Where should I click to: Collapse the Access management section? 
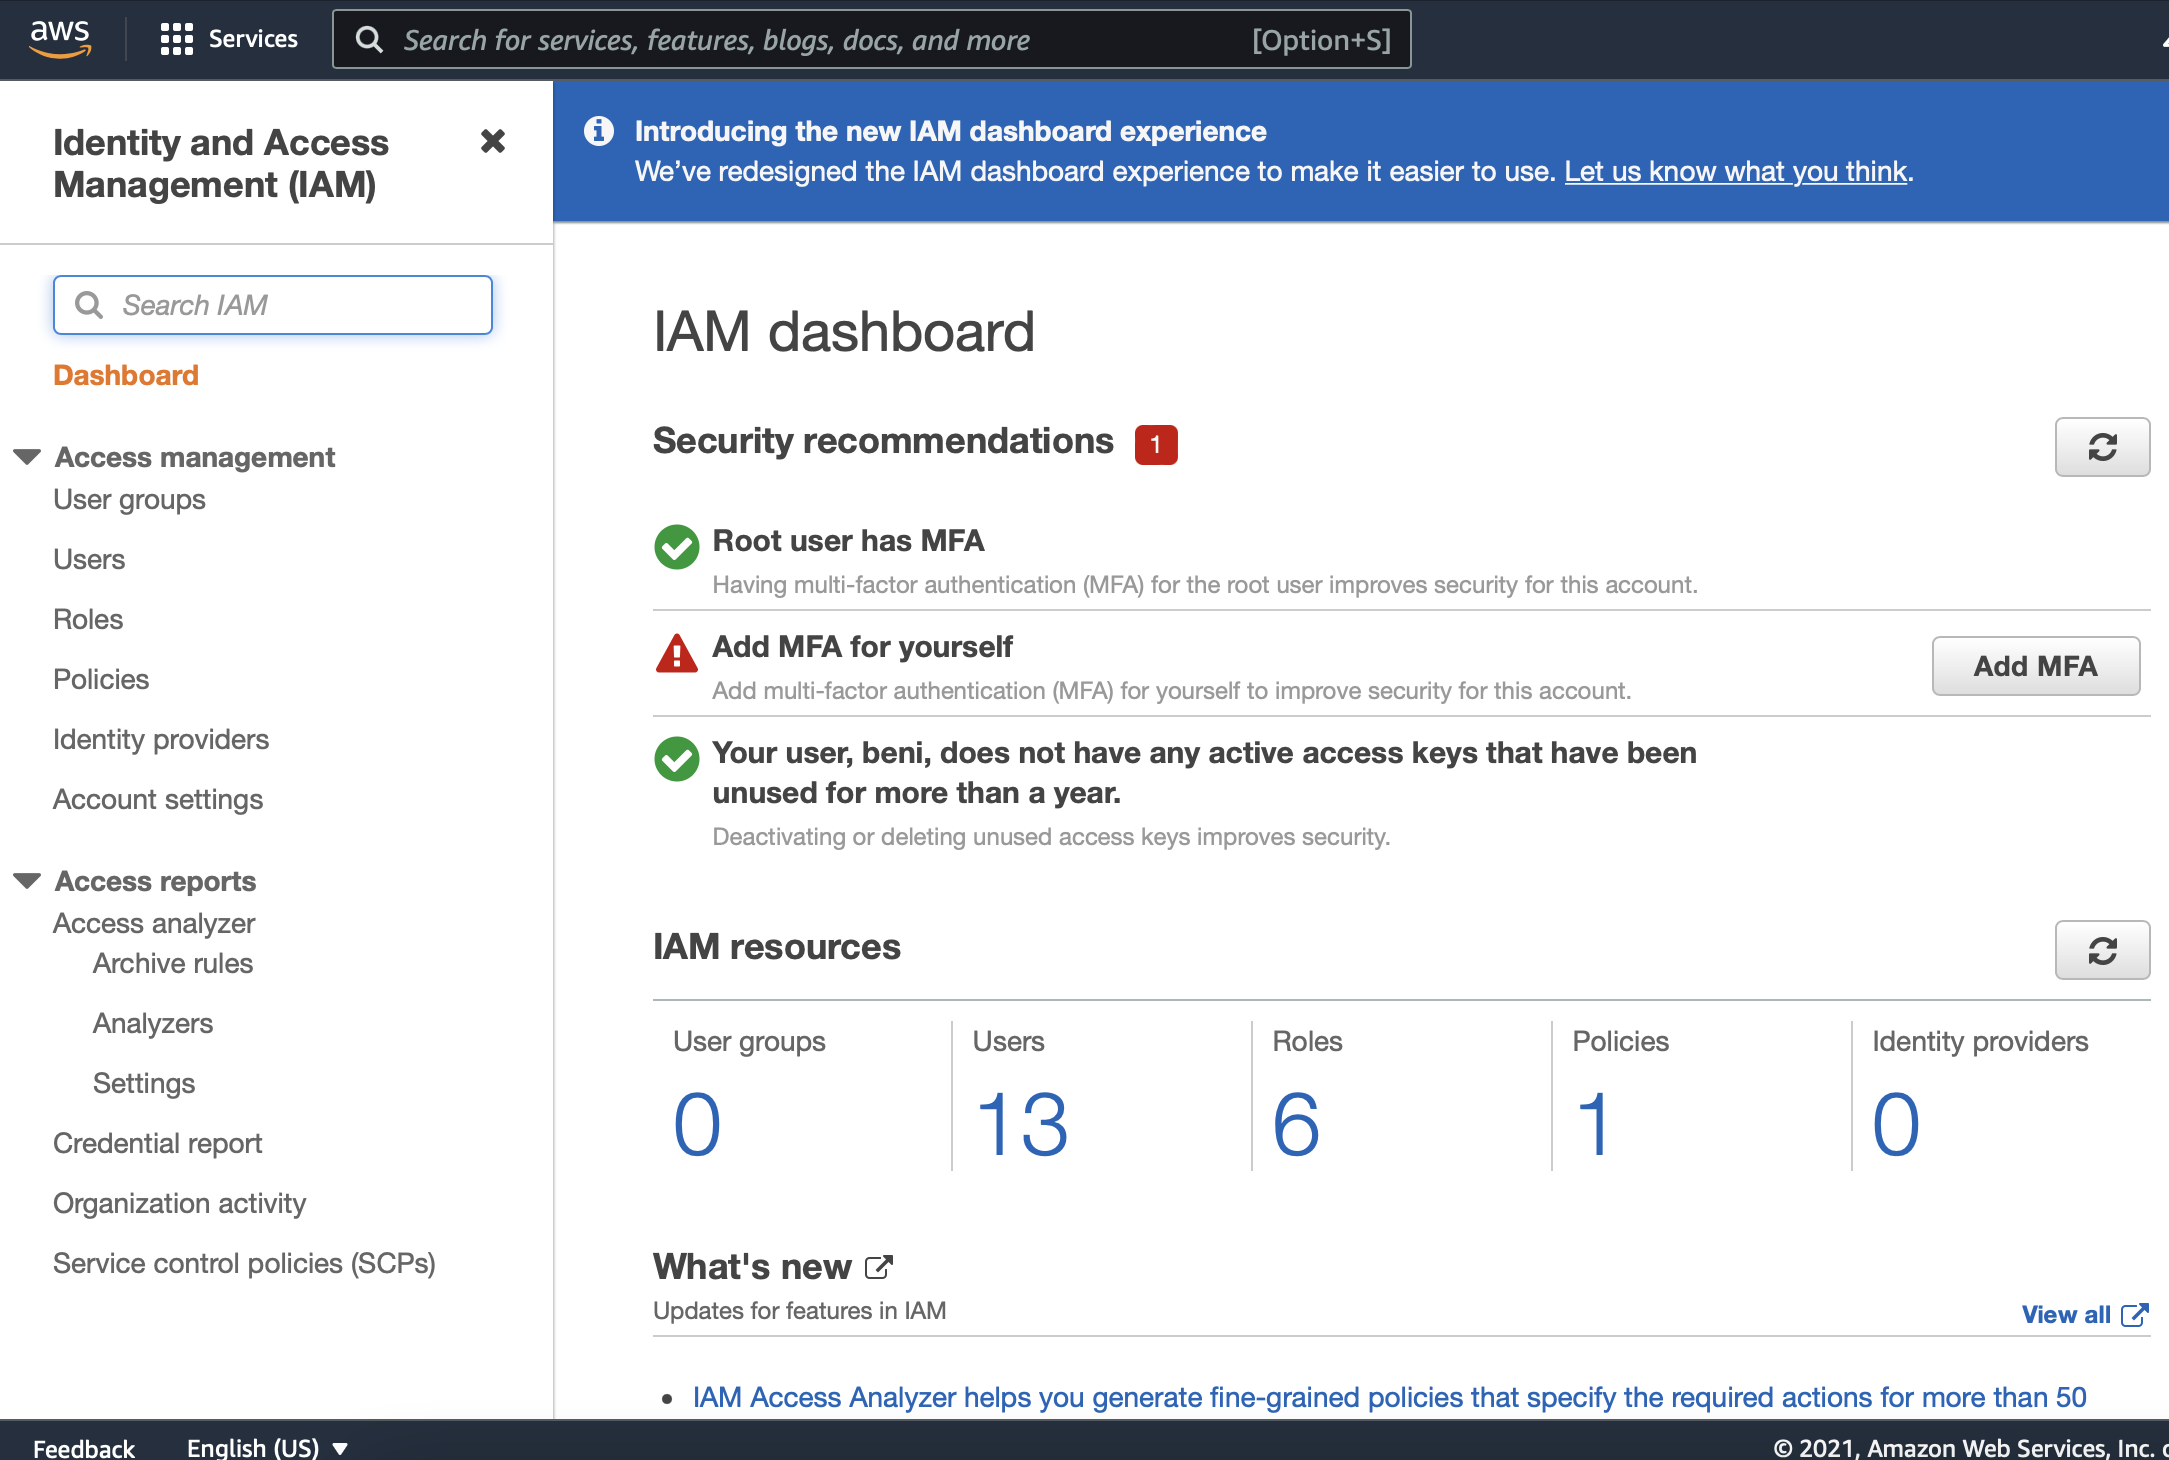click(27, 457)
